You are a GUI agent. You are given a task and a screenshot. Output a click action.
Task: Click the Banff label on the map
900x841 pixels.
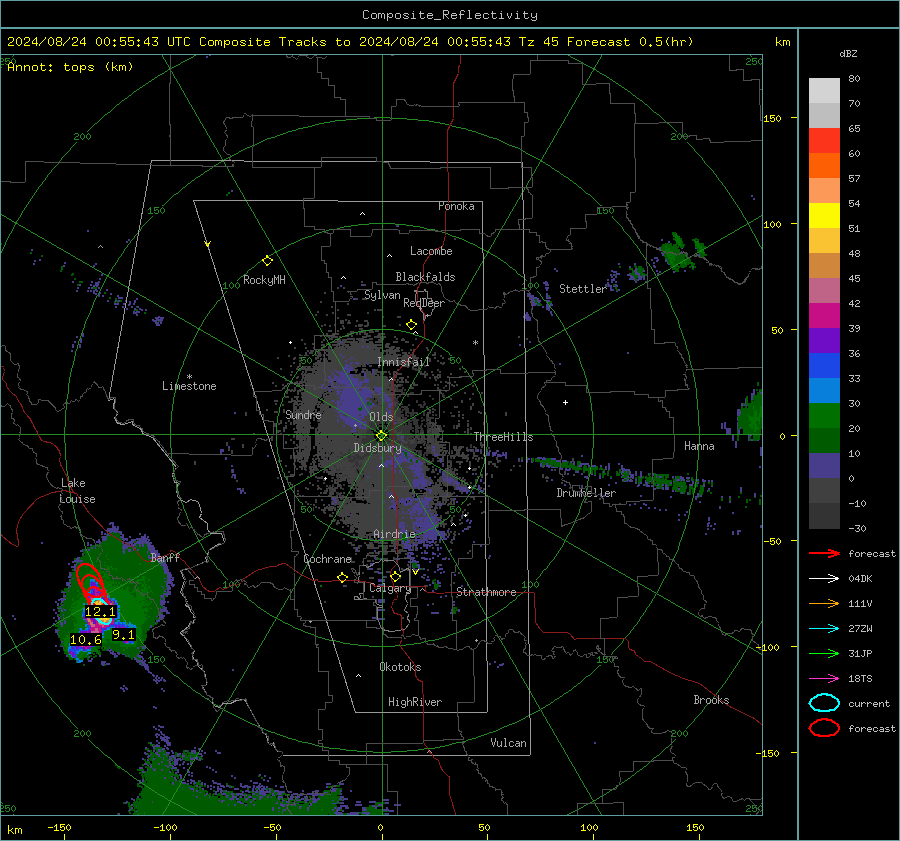click(x=165, y=557)
